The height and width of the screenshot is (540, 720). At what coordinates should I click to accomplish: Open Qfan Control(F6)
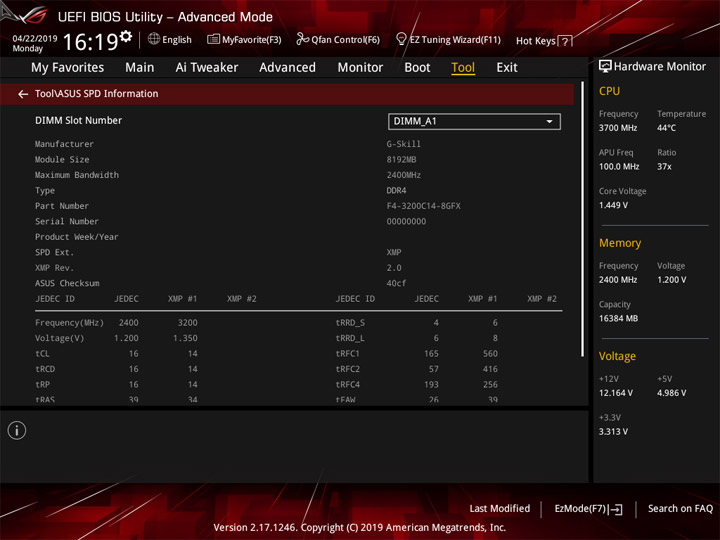point(338,39)
